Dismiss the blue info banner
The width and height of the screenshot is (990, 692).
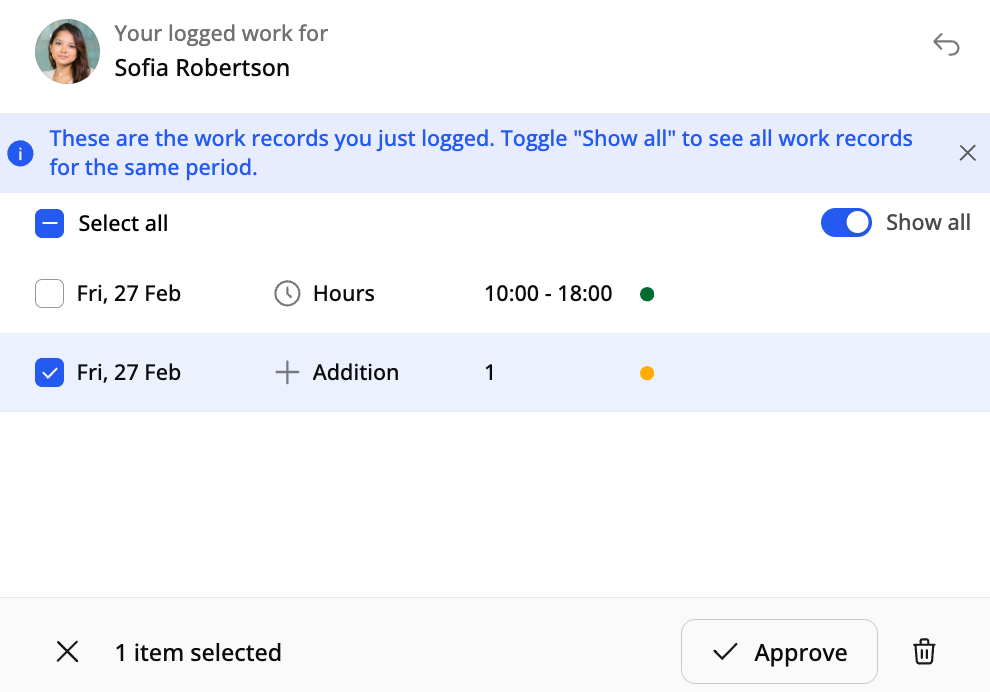click(967, 153)
